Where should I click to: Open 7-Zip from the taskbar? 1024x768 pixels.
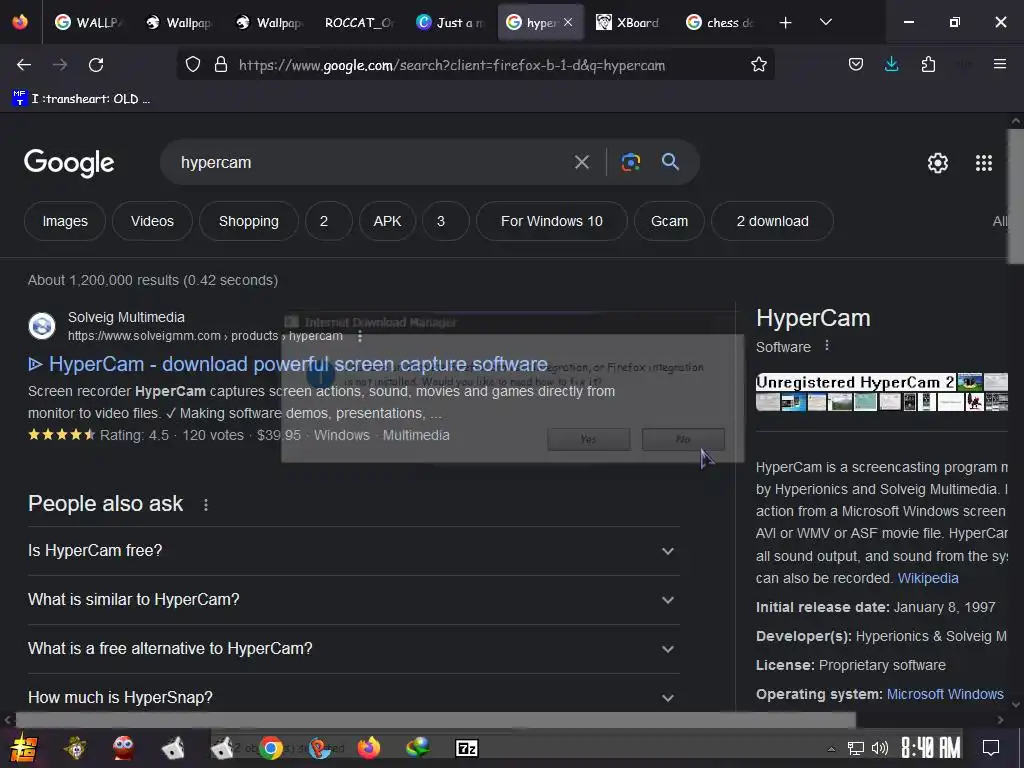pyautogui.click(x=466, y=748)
